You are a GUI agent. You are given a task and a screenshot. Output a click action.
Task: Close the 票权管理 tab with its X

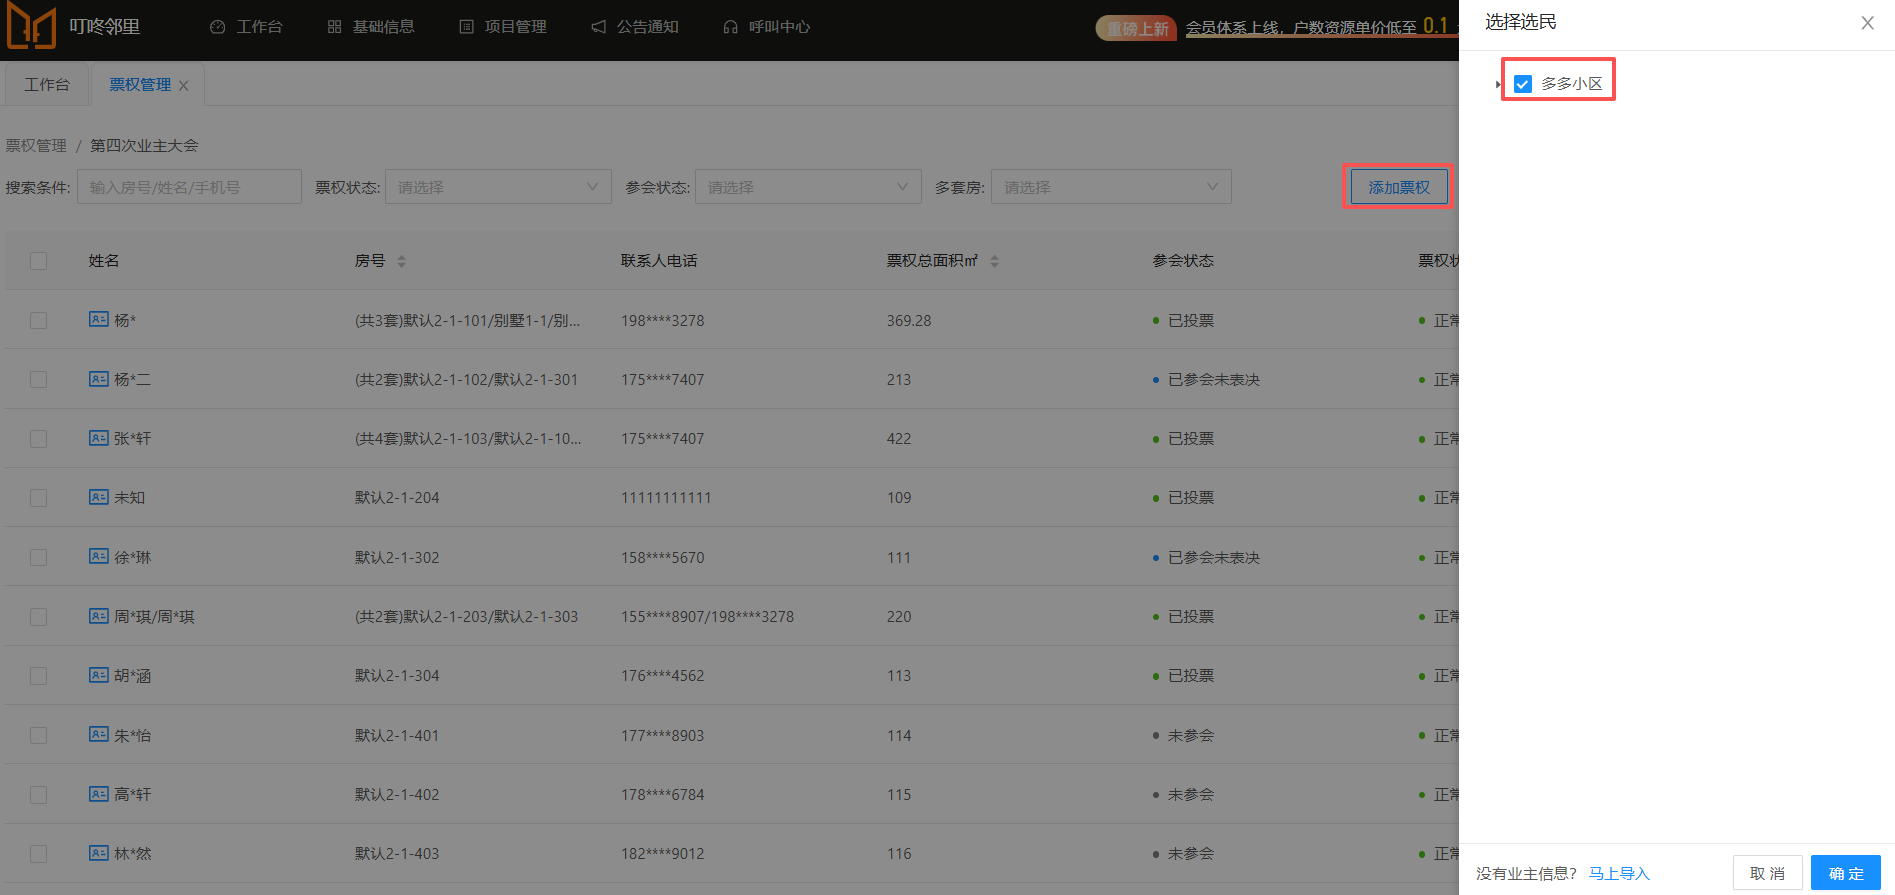point(184,86)
